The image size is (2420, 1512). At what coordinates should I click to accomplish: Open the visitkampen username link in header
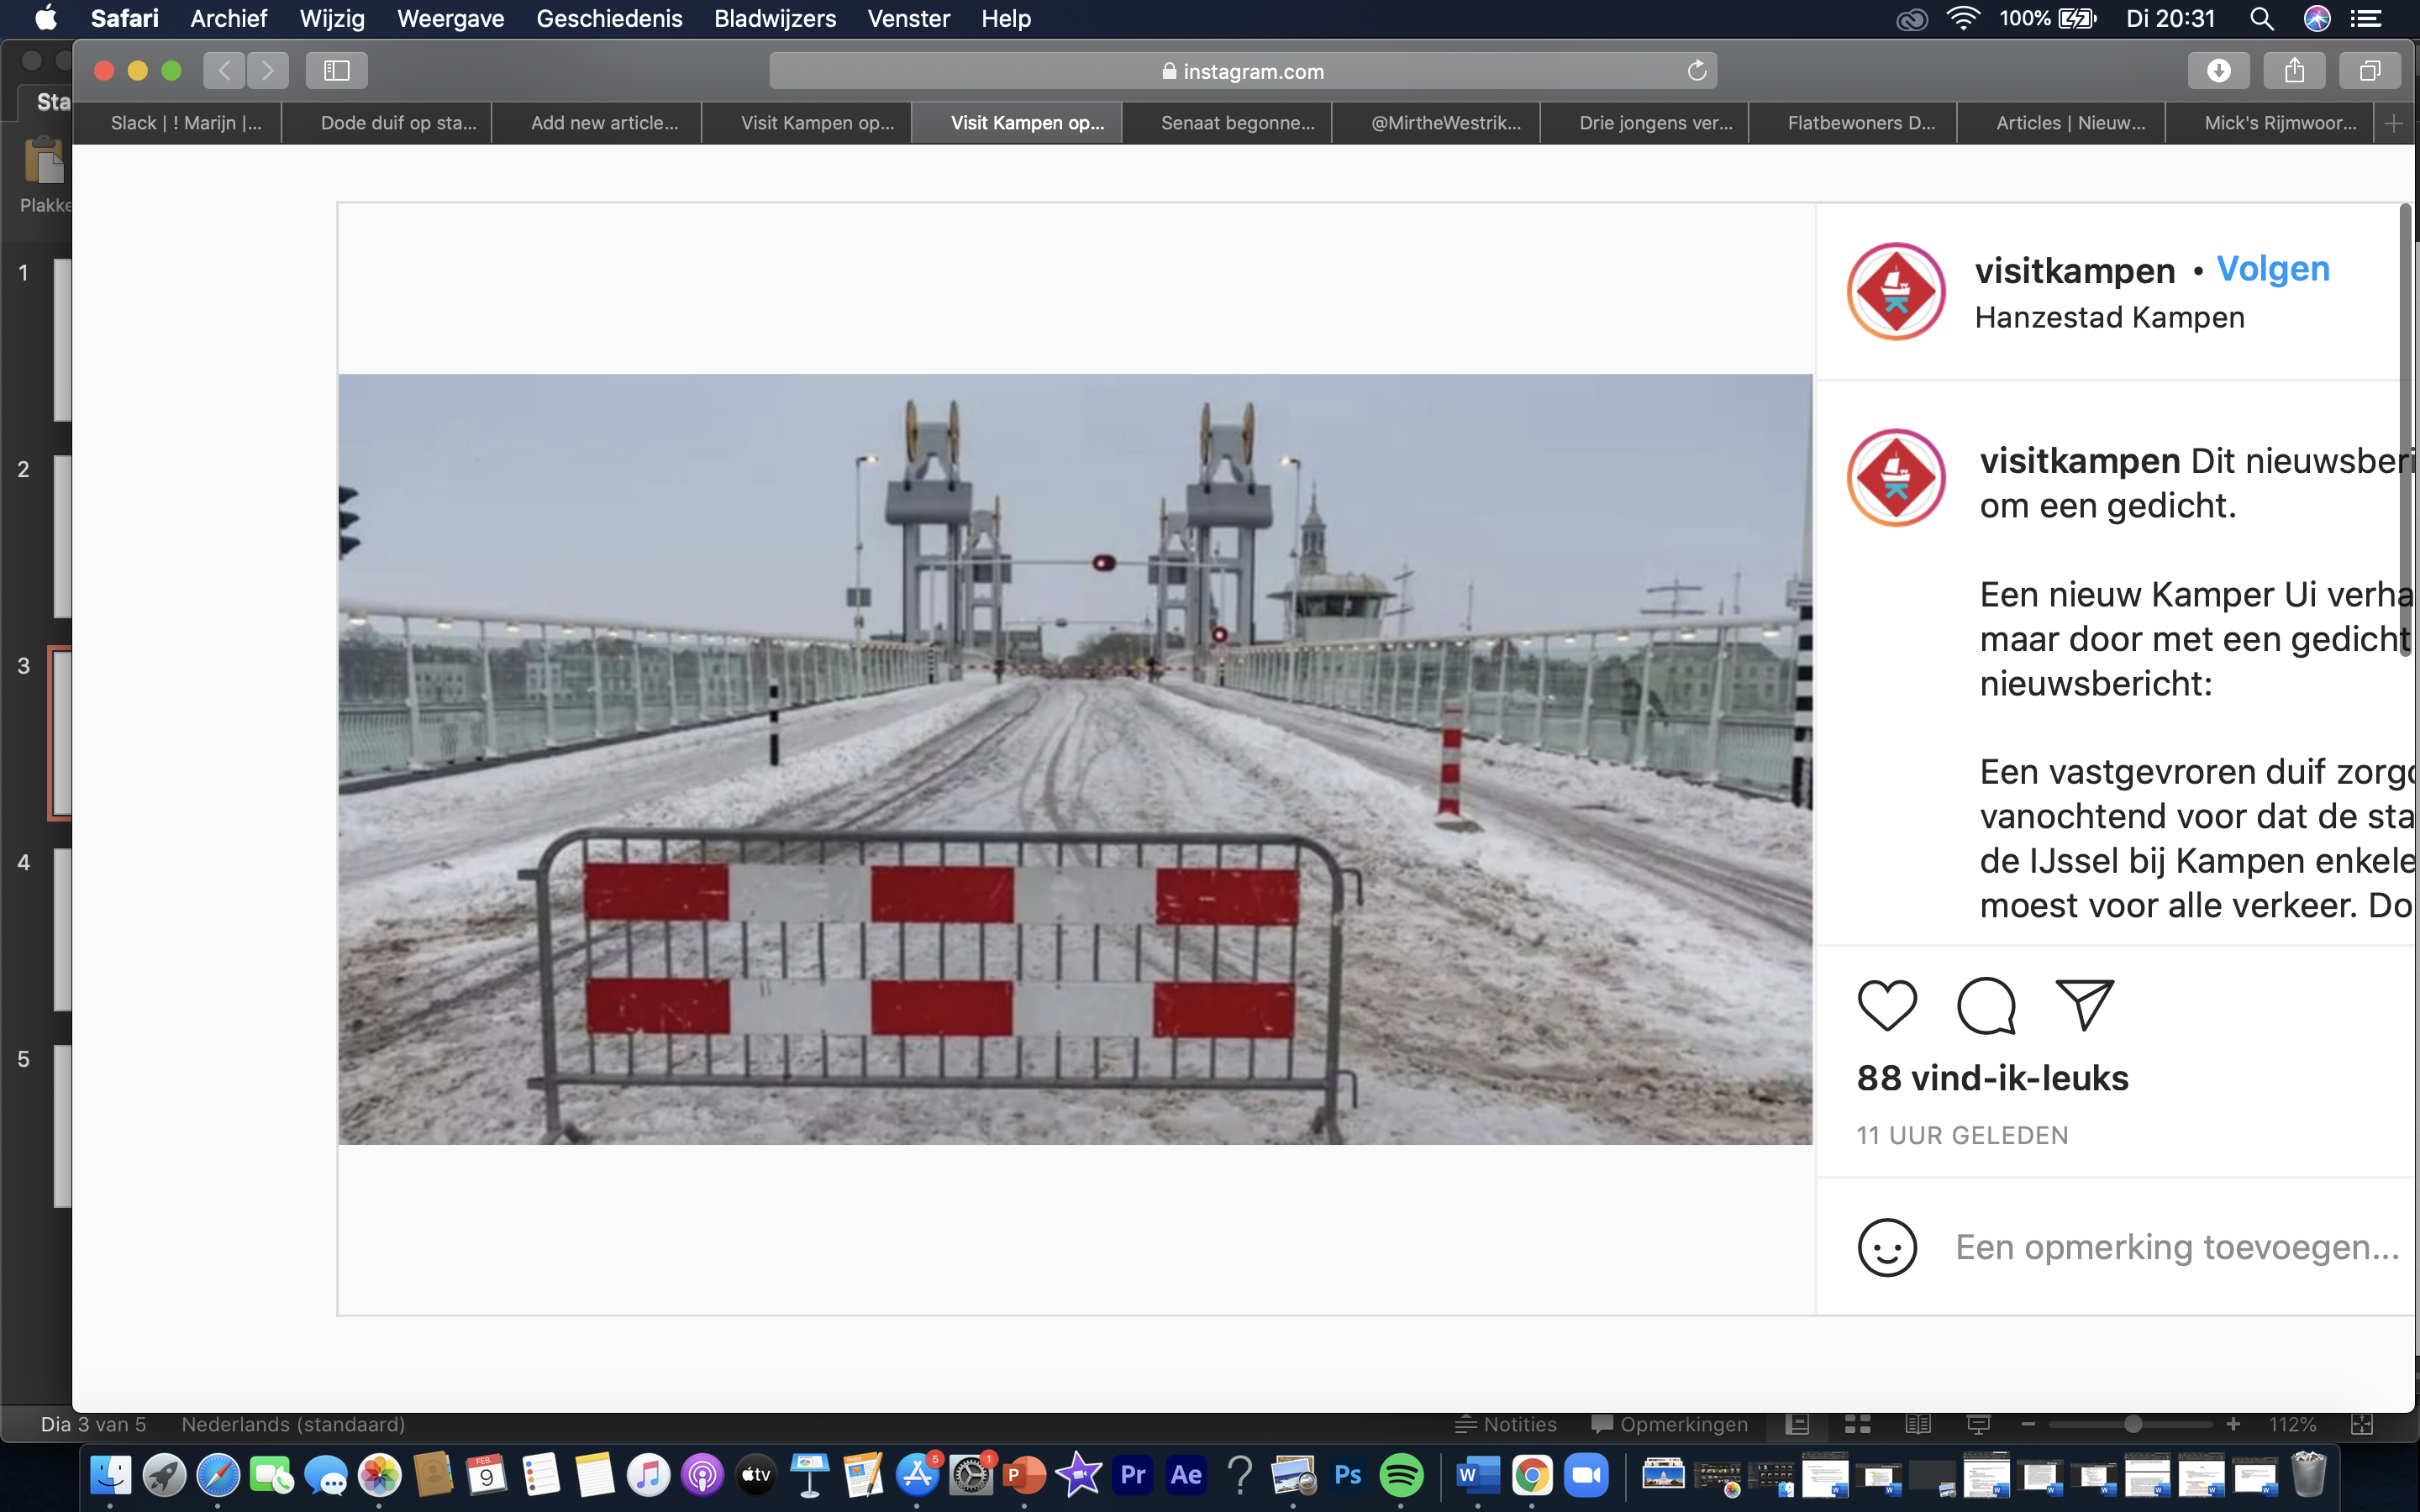coord(2074,270)
